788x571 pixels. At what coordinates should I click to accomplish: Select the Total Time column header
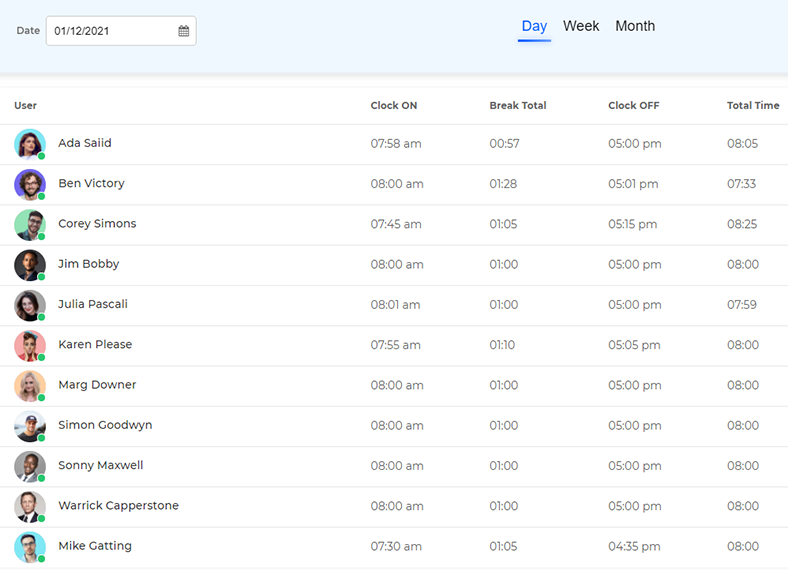point(753,106)
